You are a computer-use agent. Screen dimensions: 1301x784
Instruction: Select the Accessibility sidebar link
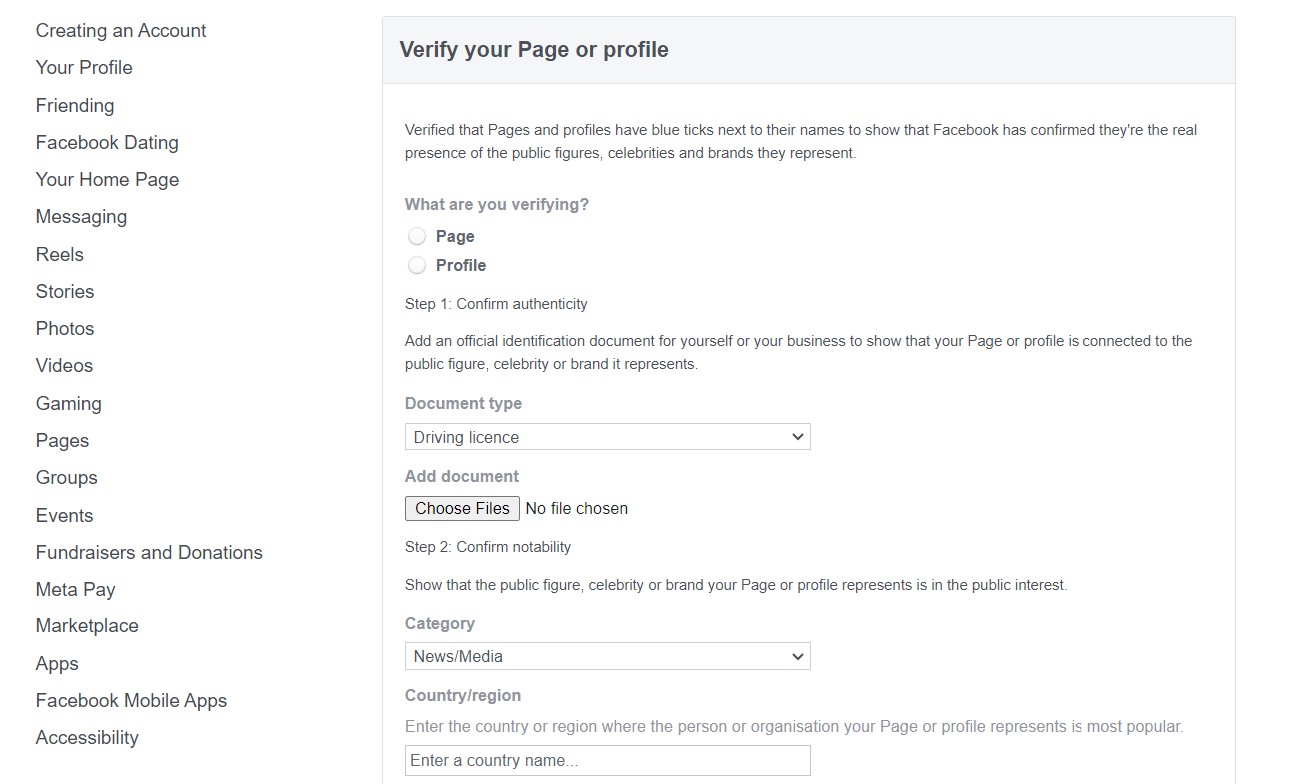87,738
